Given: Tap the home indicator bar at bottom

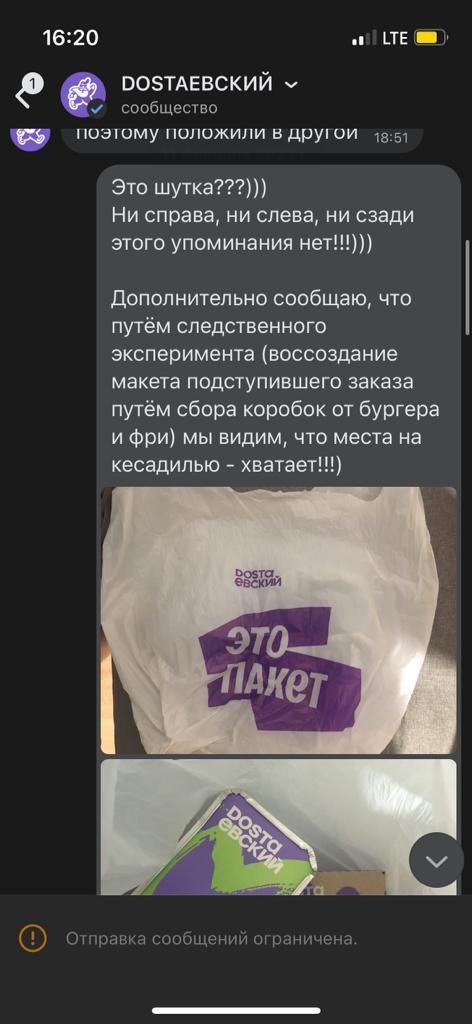Looking at the screenshot, I should (x=236, y=1010).
